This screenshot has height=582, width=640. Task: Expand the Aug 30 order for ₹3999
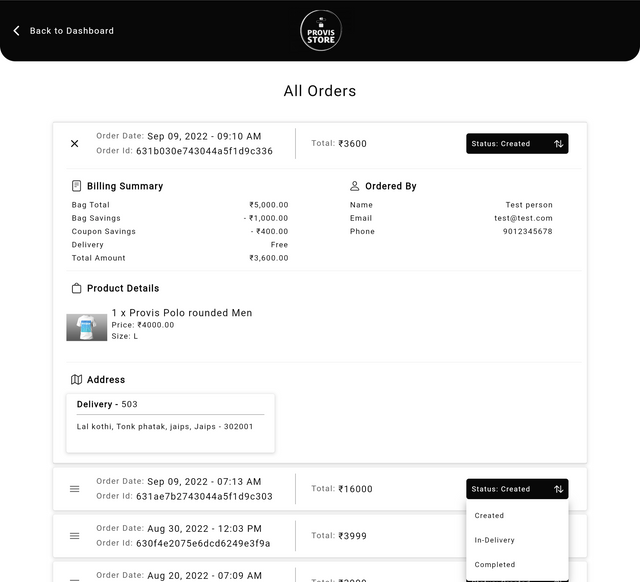coord(74,536)
